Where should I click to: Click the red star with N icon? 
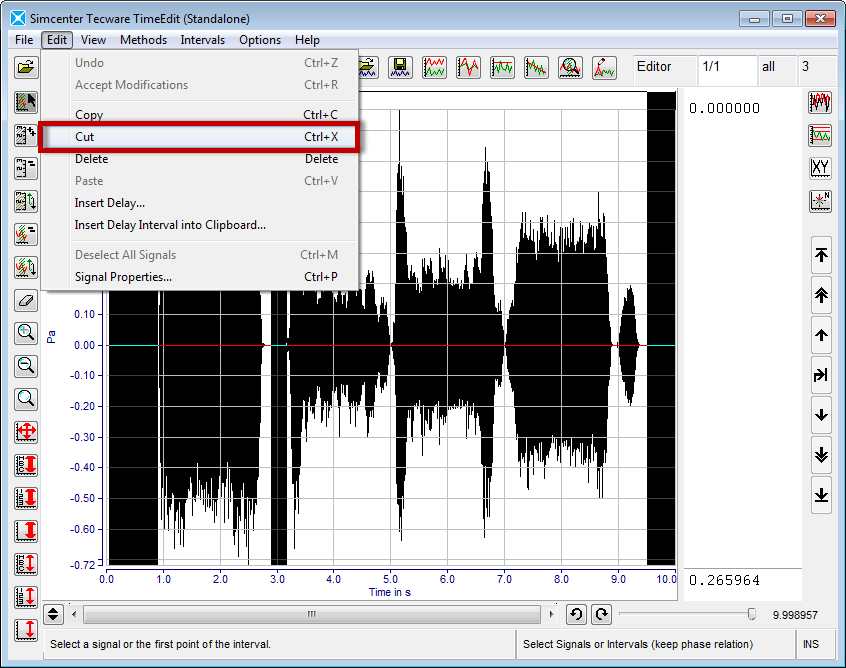coord(820,201)
